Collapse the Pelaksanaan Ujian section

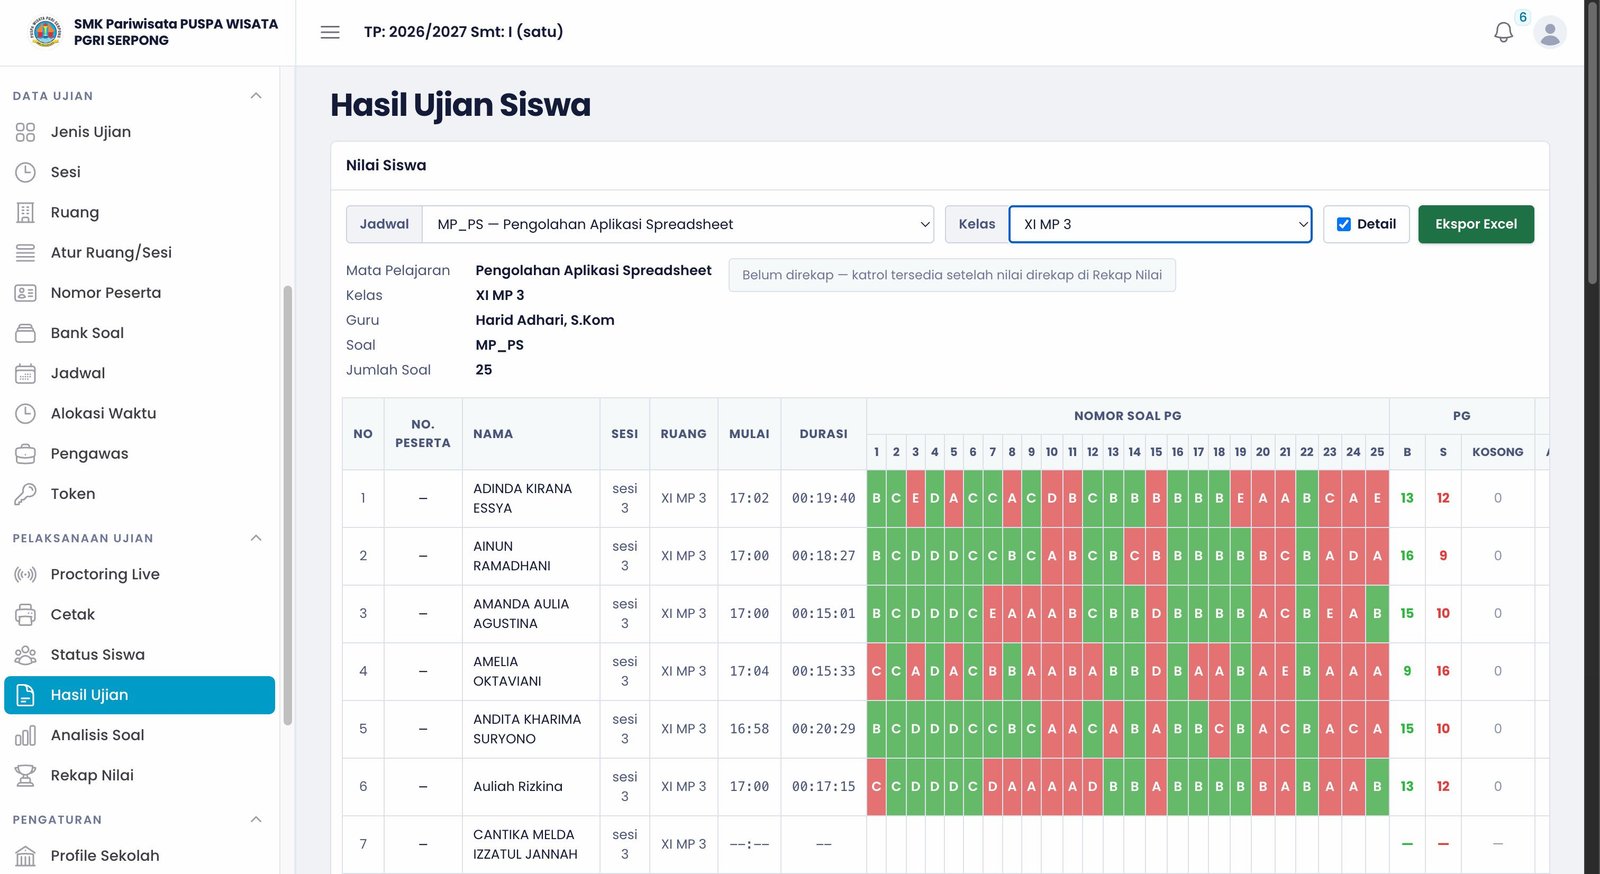point(255,538)
